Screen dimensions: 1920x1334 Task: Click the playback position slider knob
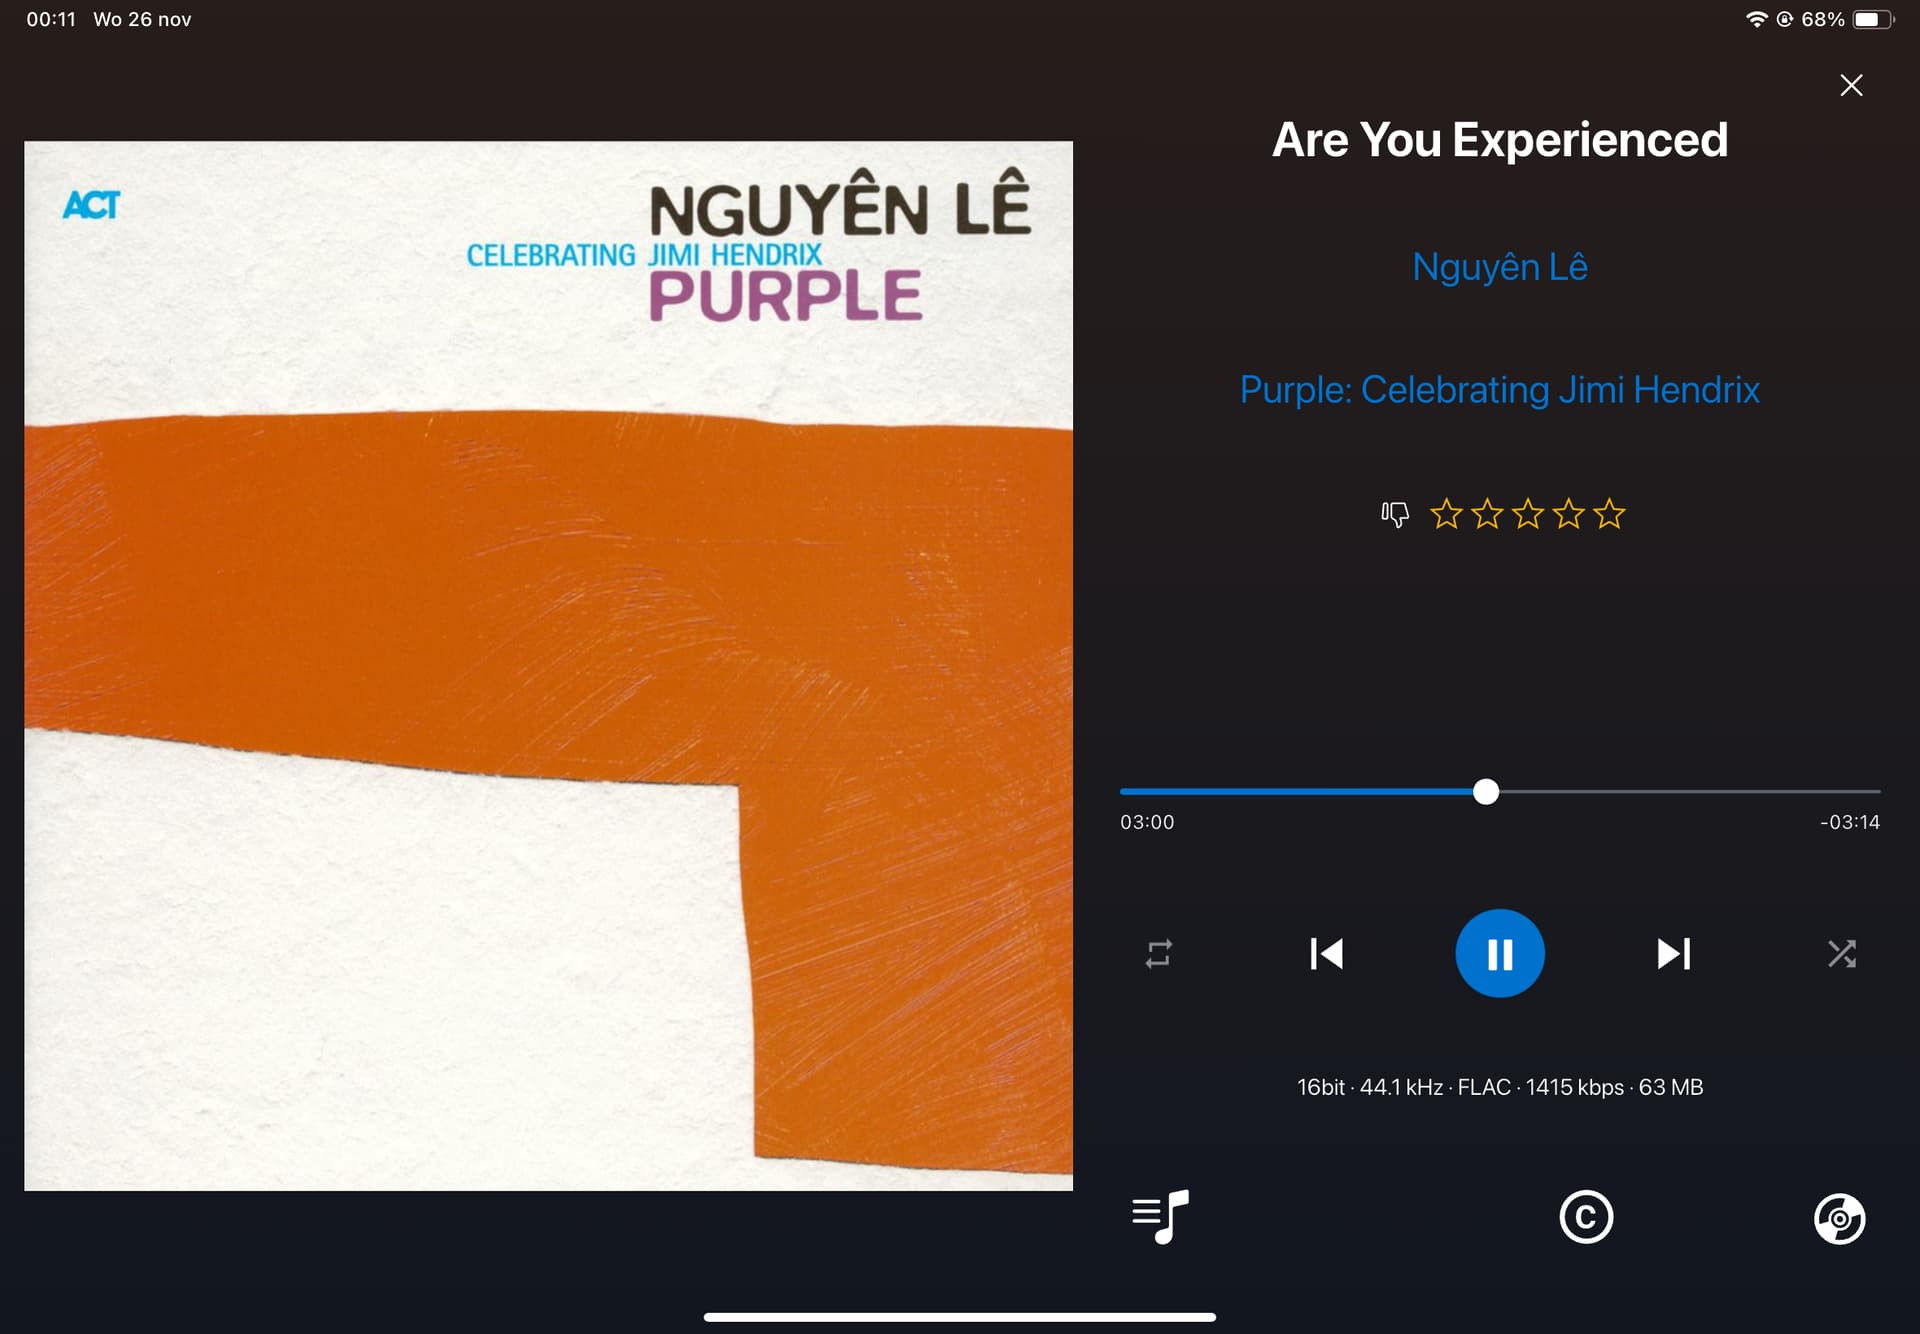(x=1486, y=792)
